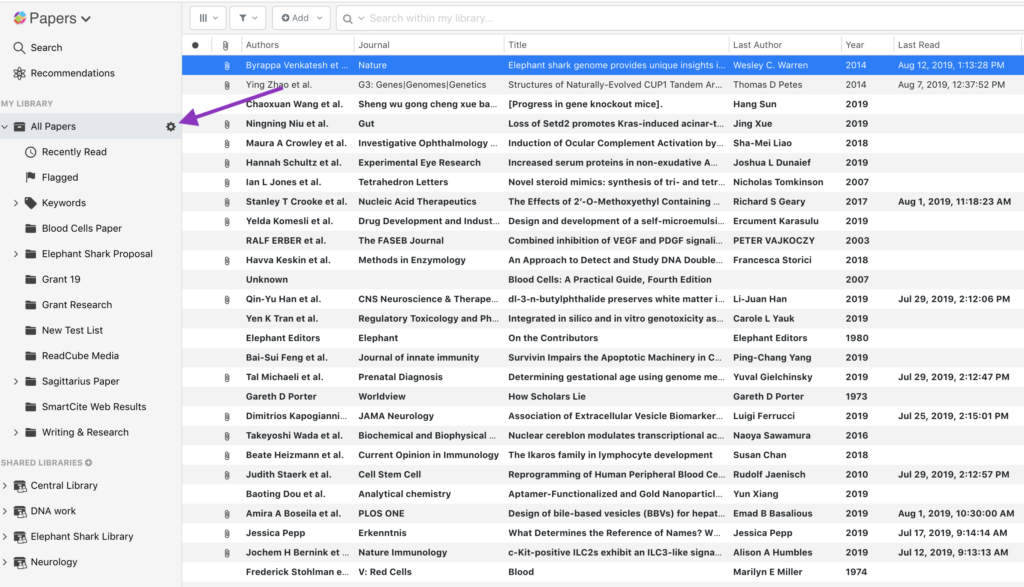Sort by the Year column header
Screen dimensions: 1024x587
pyautogui.click(x=854, y=45)
